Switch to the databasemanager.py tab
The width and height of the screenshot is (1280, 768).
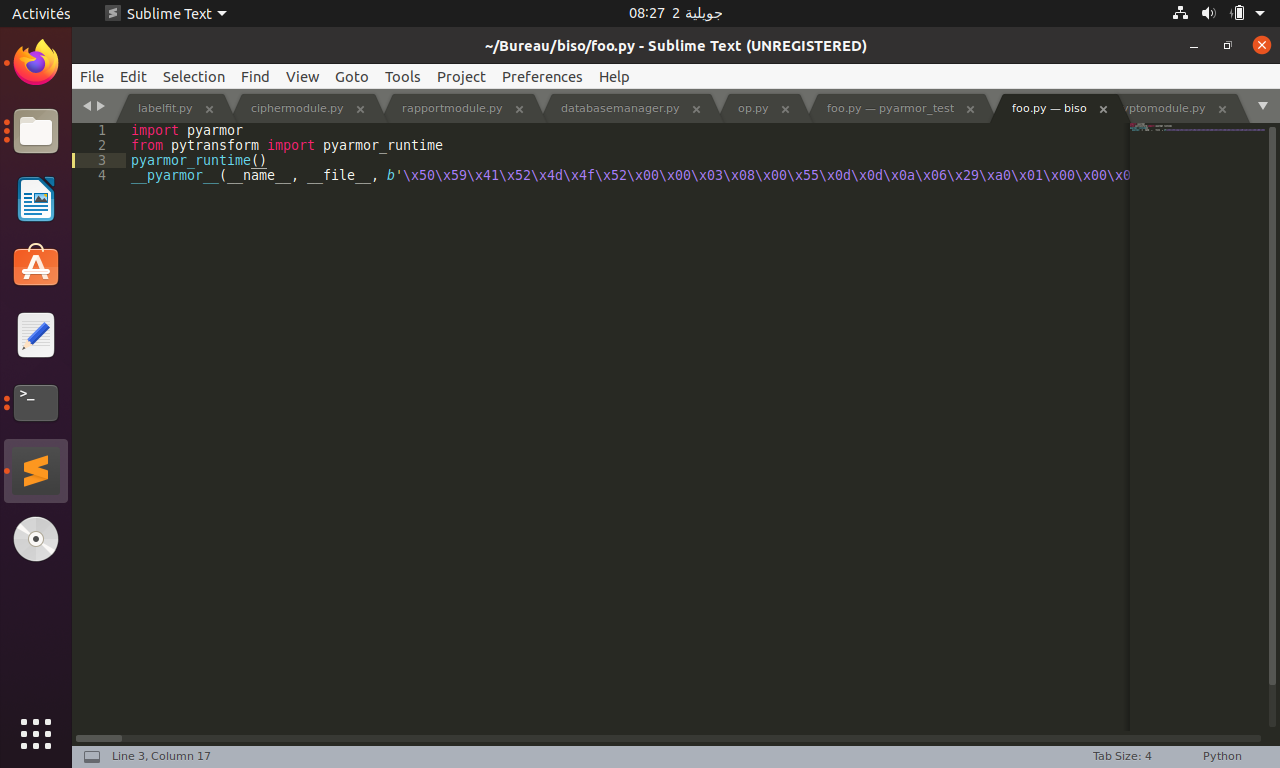pyautogui.click(x=620, y=108)
